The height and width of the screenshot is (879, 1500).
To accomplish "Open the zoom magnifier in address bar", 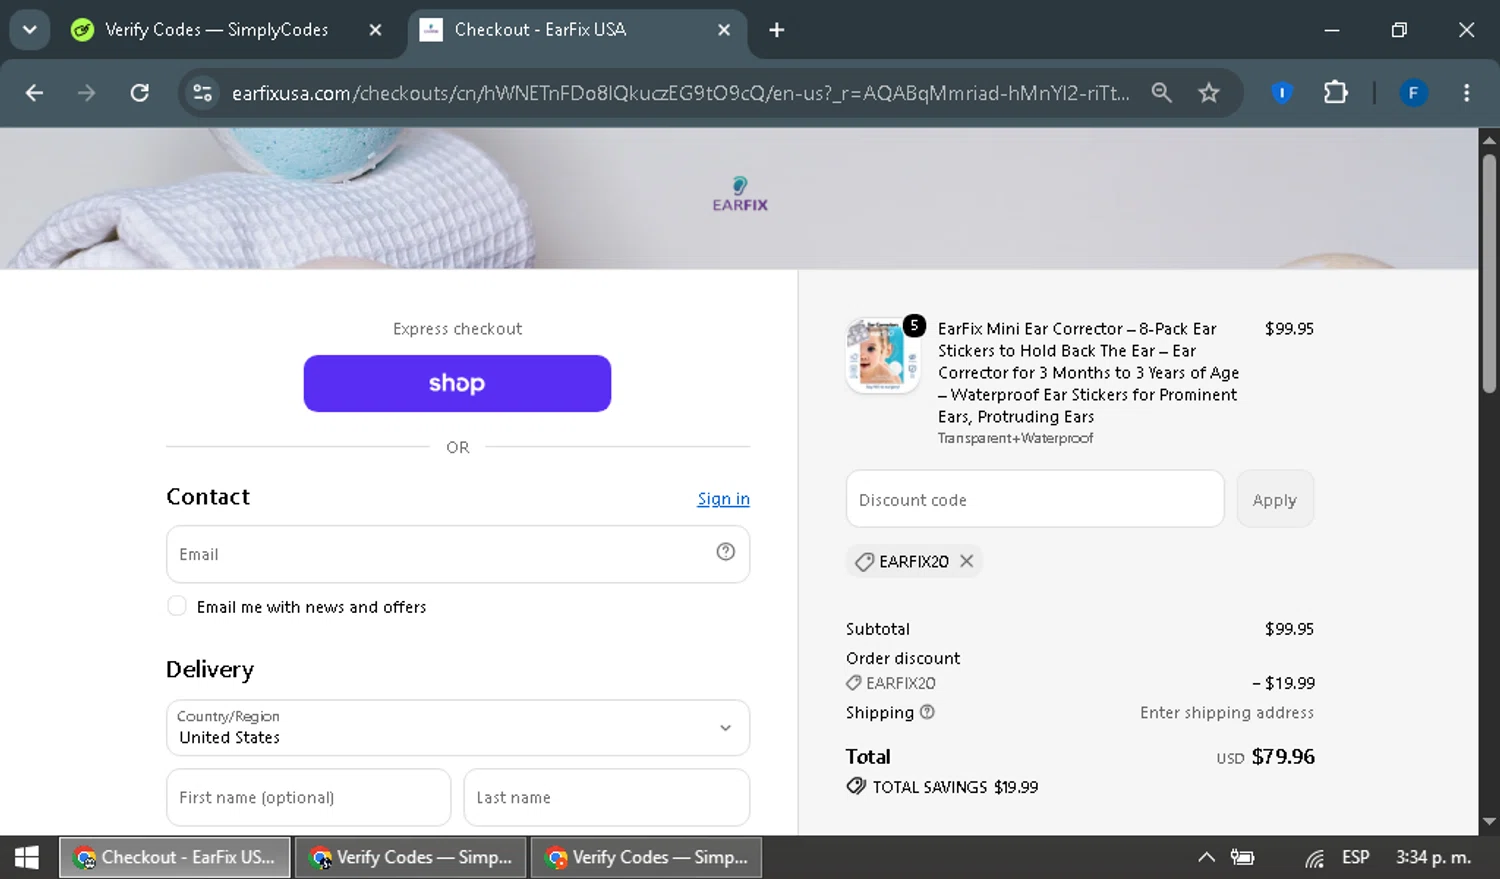I will (1161, 93).
